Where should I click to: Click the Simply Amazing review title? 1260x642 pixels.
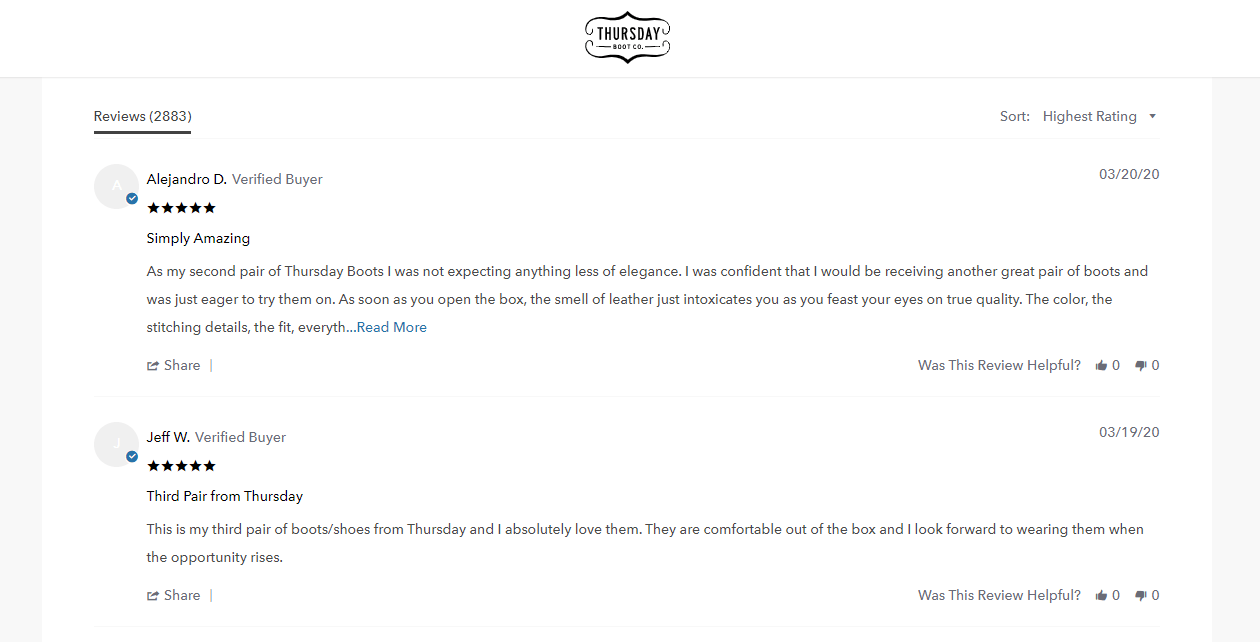pyautogui.click(x=198, y=238)
